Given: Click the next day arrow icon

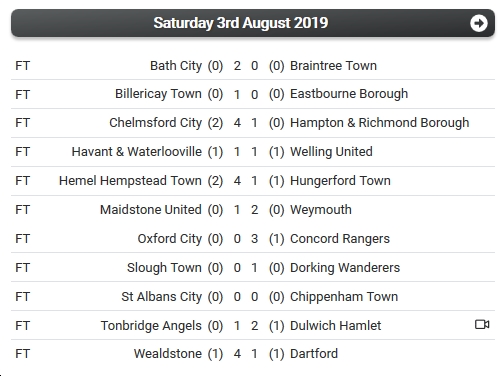Looking at the screenshot, I should click(x=479, y=23).
